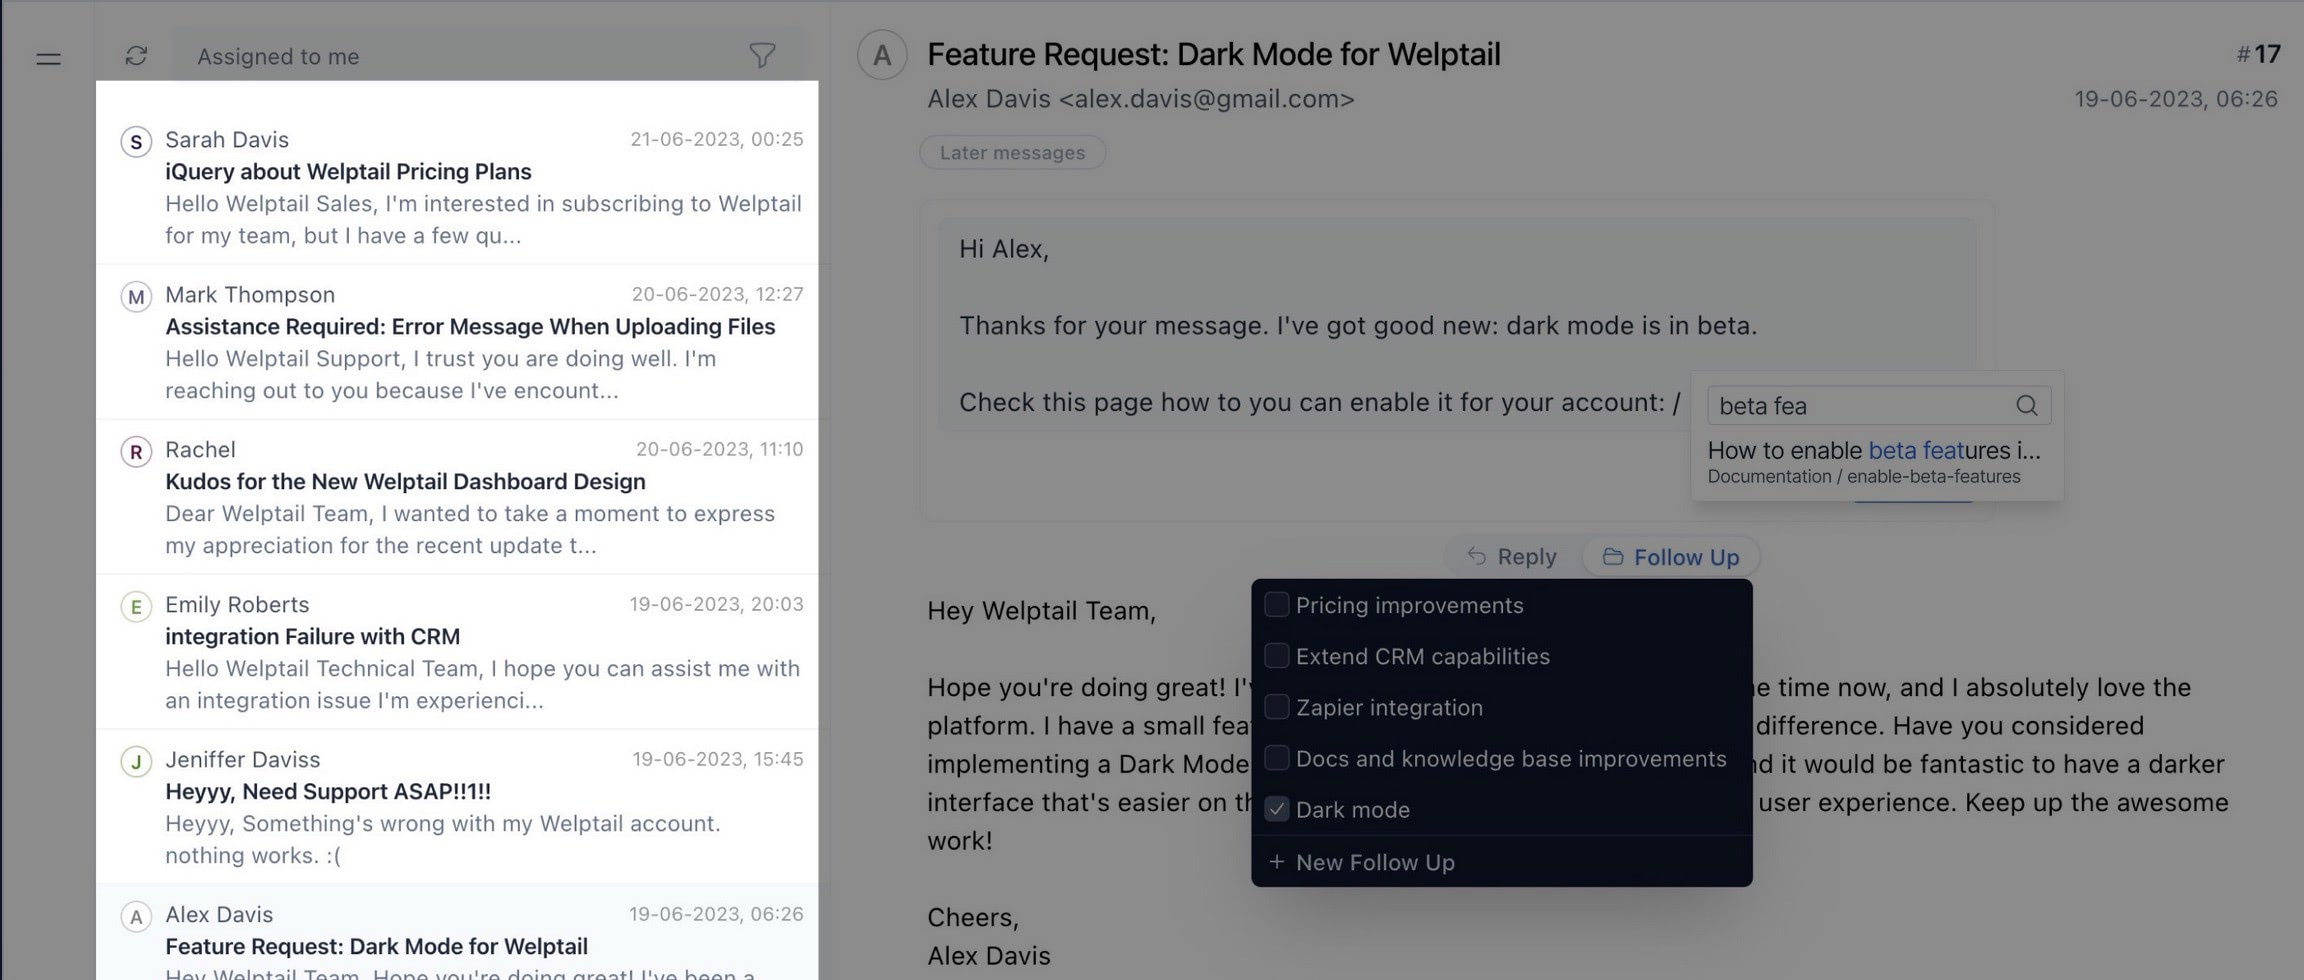Enable Zapier integration follow up
The height and width of the screenshot is (980, 2304).
[x=1276, y=707]
